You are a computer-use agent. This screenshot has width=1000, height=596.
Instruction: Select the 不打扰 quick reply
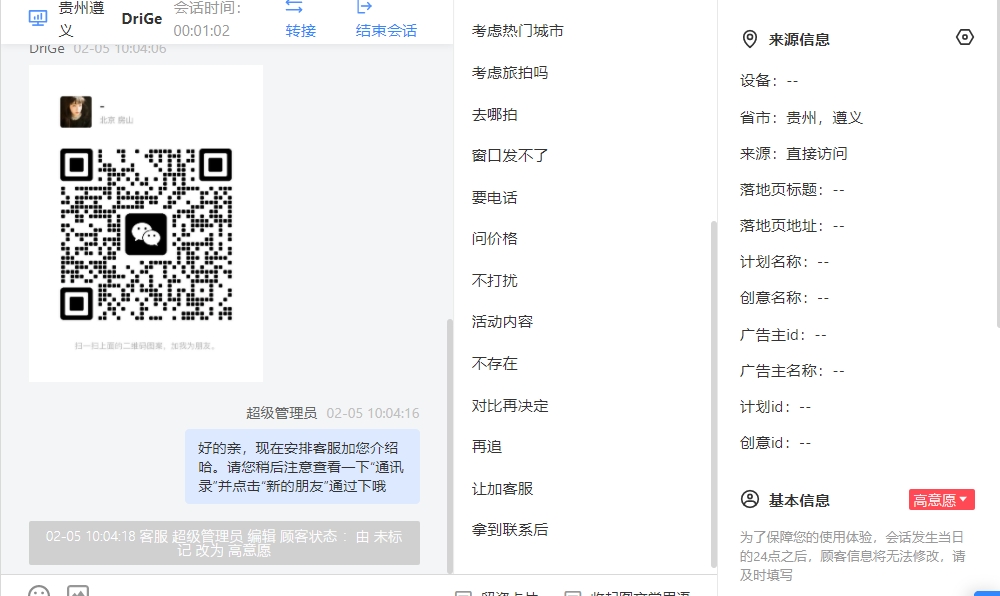pyautogui.click(x=494, y=280)
